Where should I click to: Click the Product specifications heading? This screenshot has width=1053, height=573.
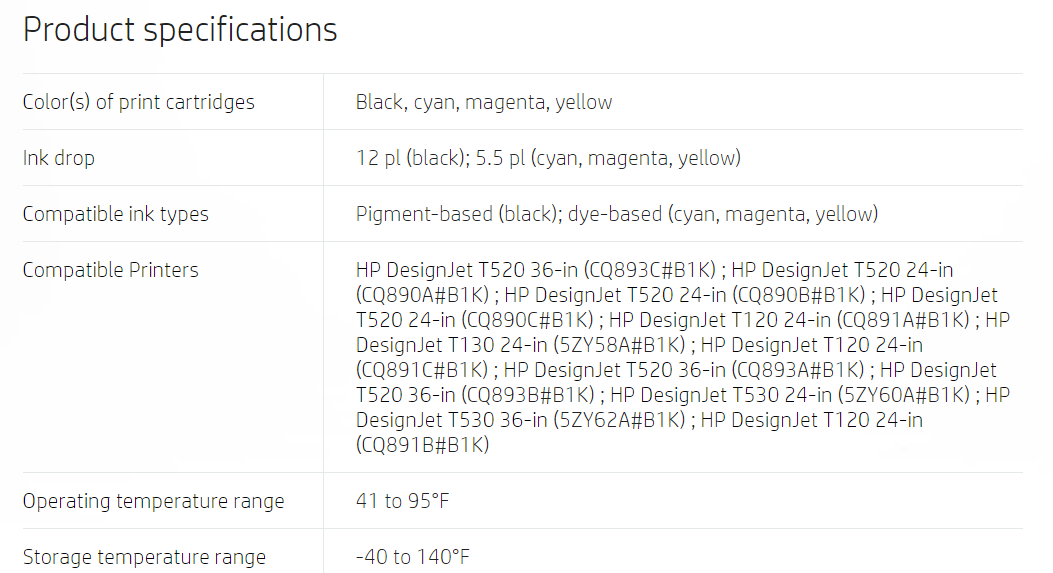coord(180,30)
